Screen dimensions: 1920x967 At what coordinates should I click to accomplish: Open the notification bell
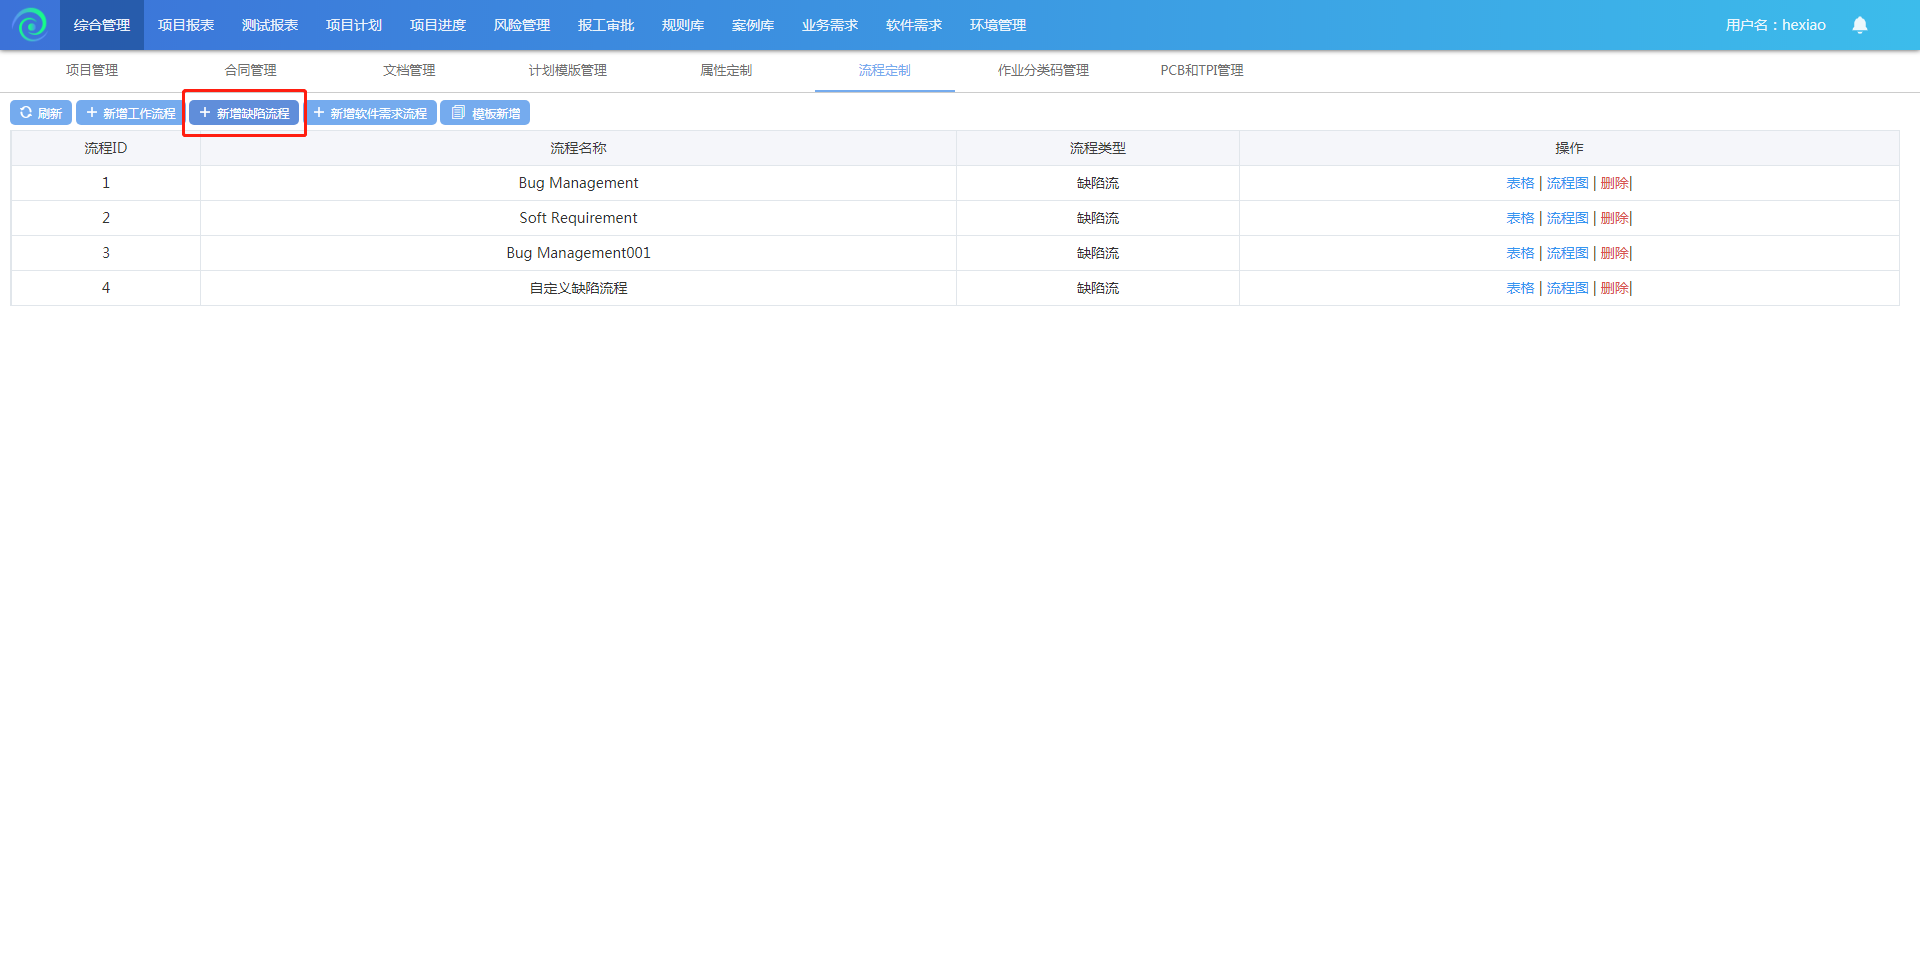(1859, 25)
